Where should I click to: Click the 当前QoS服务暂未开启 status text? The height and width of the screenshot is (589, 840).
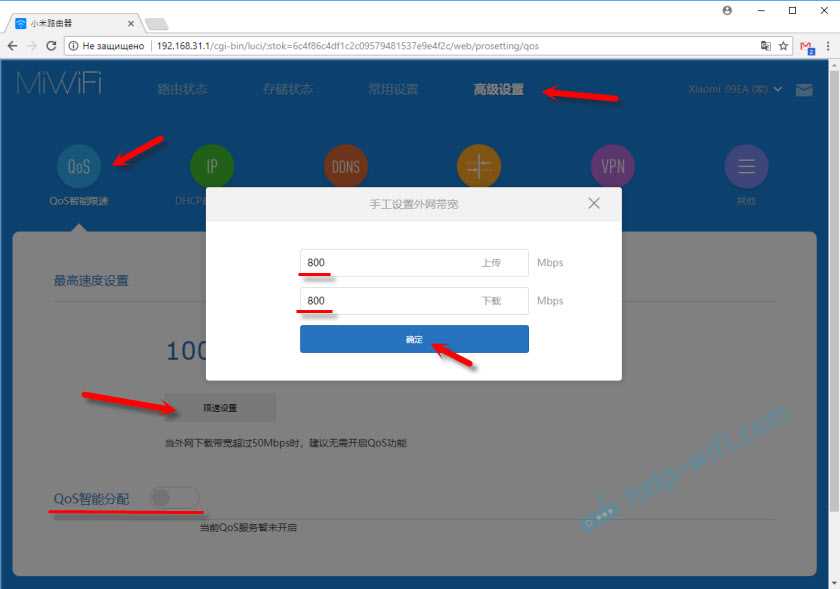tap(248, 527)
